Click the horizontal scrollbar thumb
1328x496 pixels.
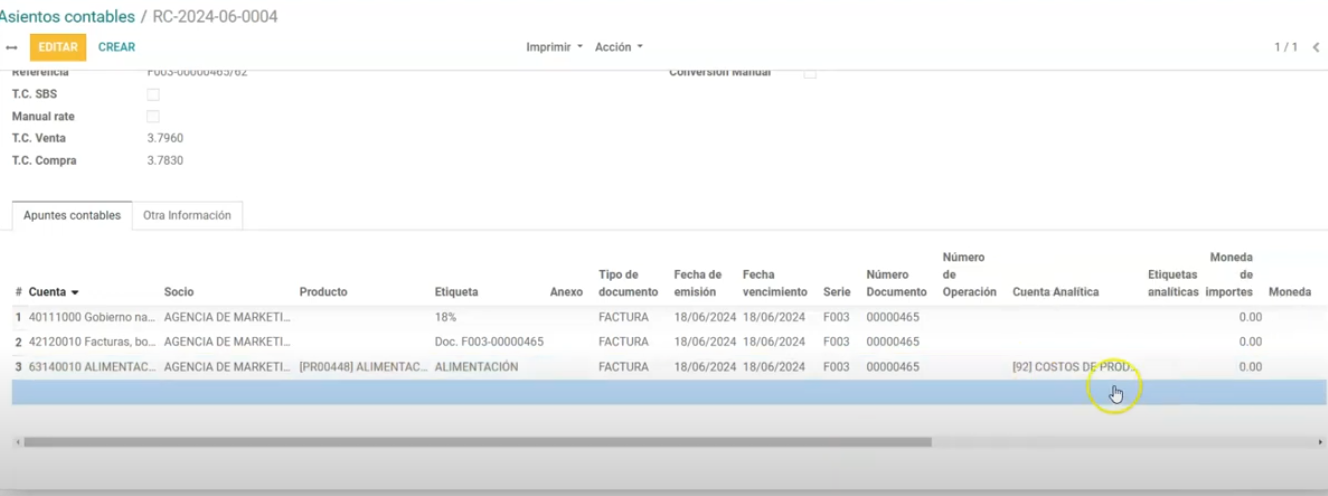[x=477, y=441]
